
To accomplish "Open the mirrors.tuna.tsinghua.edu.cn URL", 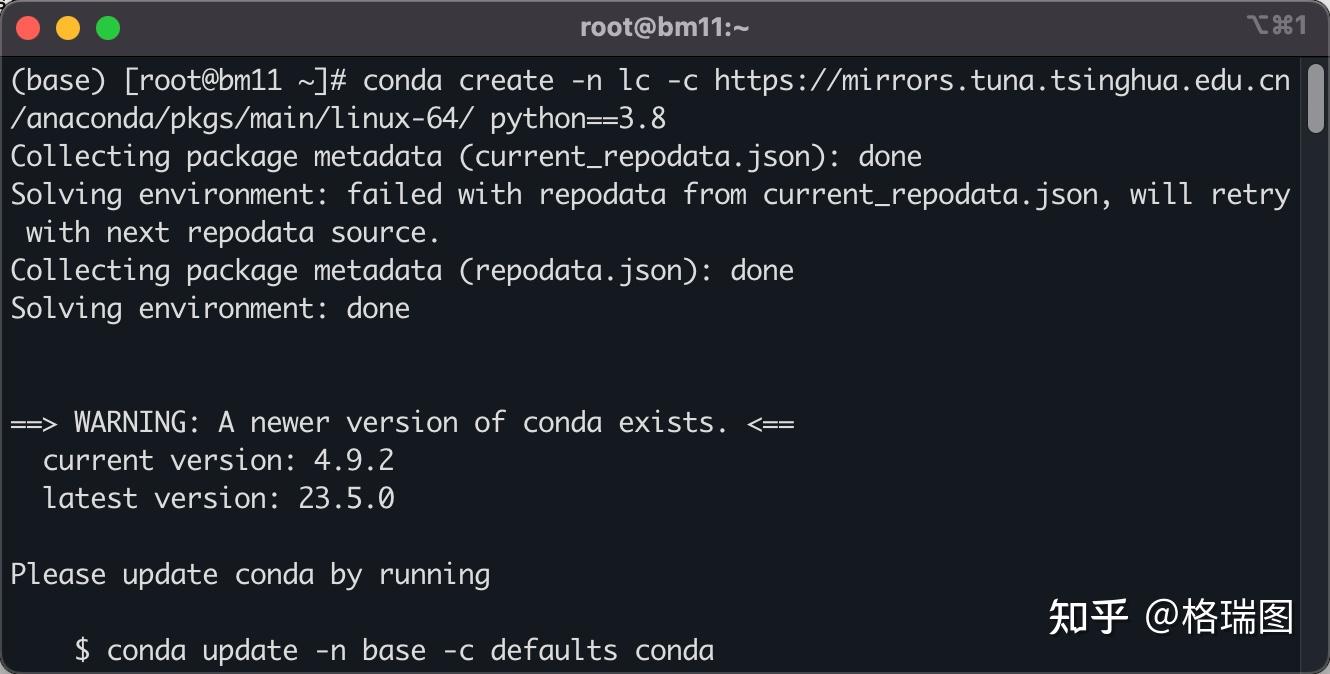I will coord(1000,81).
